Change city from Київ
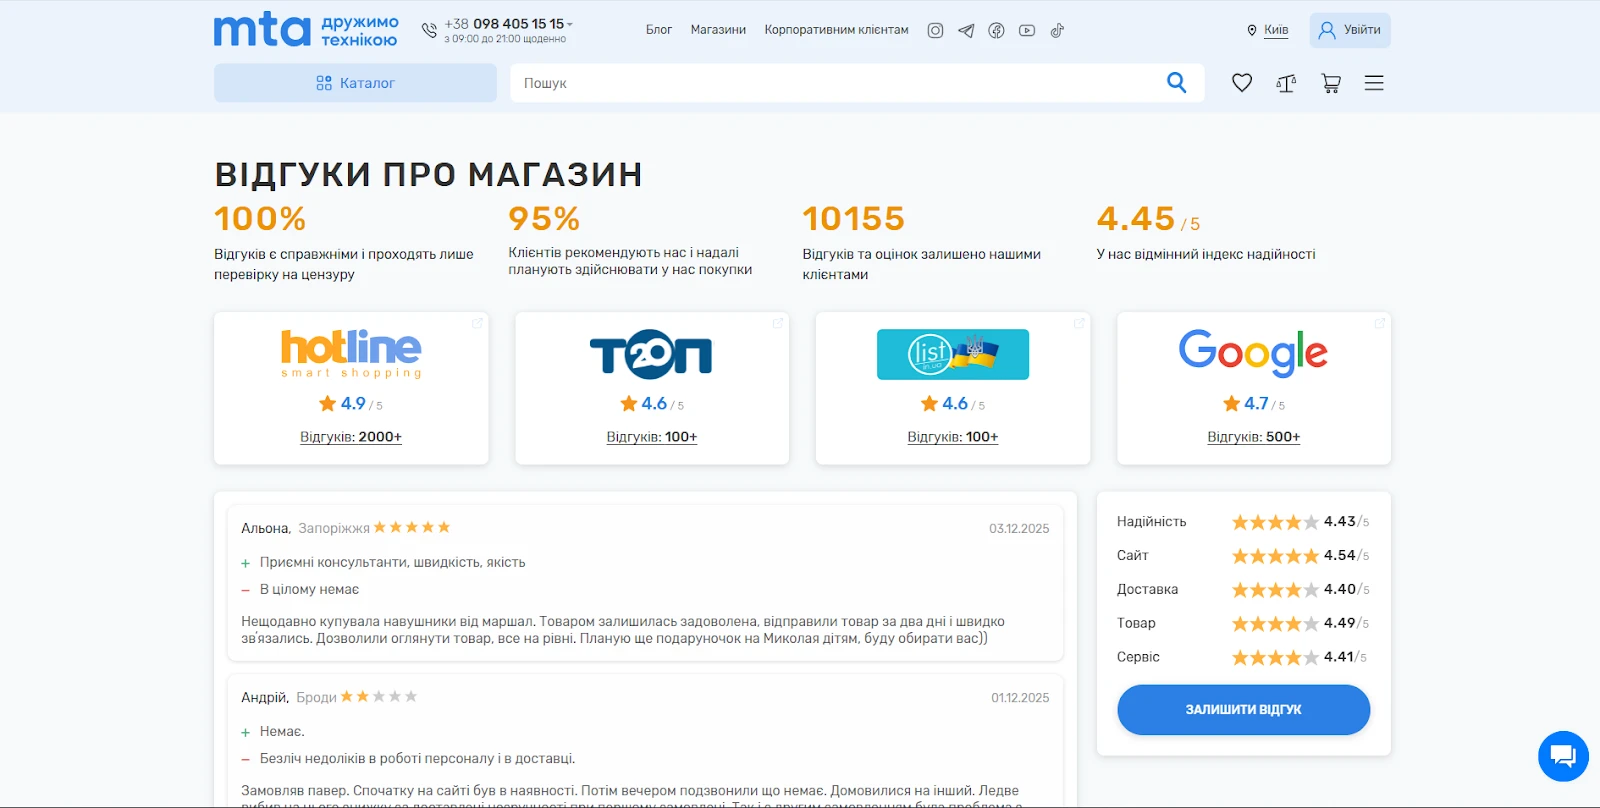The width and height of the screenshot is (1600, 808). click(x=1275, y=30)
